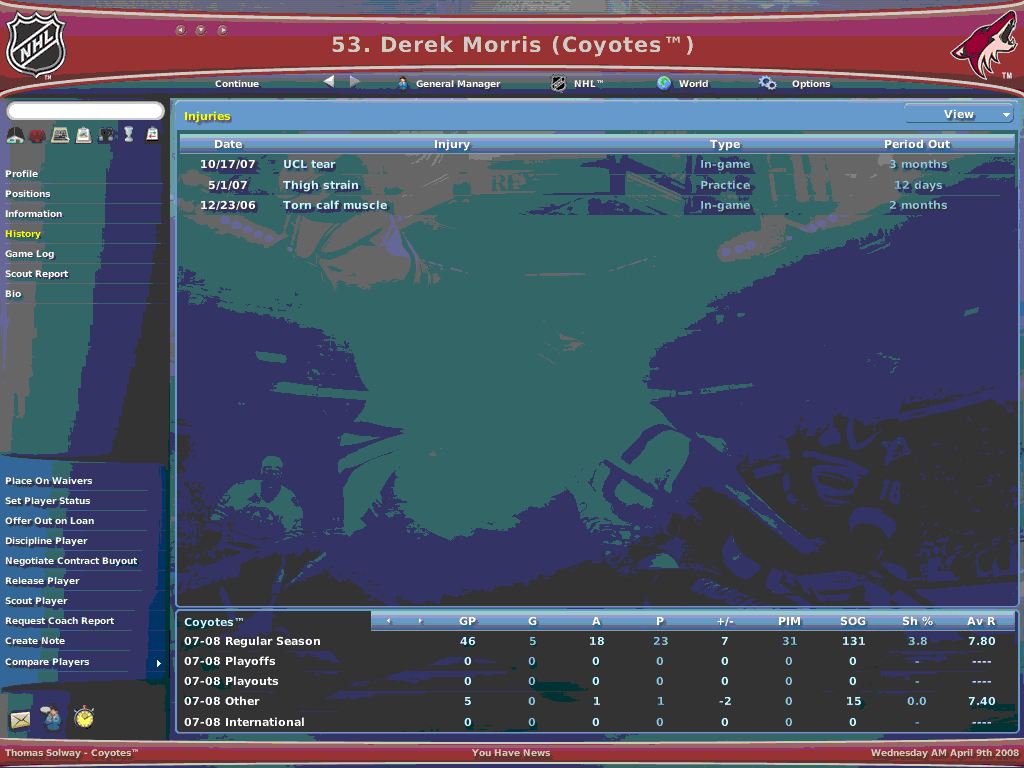Select the UCL tear injury row
1024x768 pixels.
(597, 165)
